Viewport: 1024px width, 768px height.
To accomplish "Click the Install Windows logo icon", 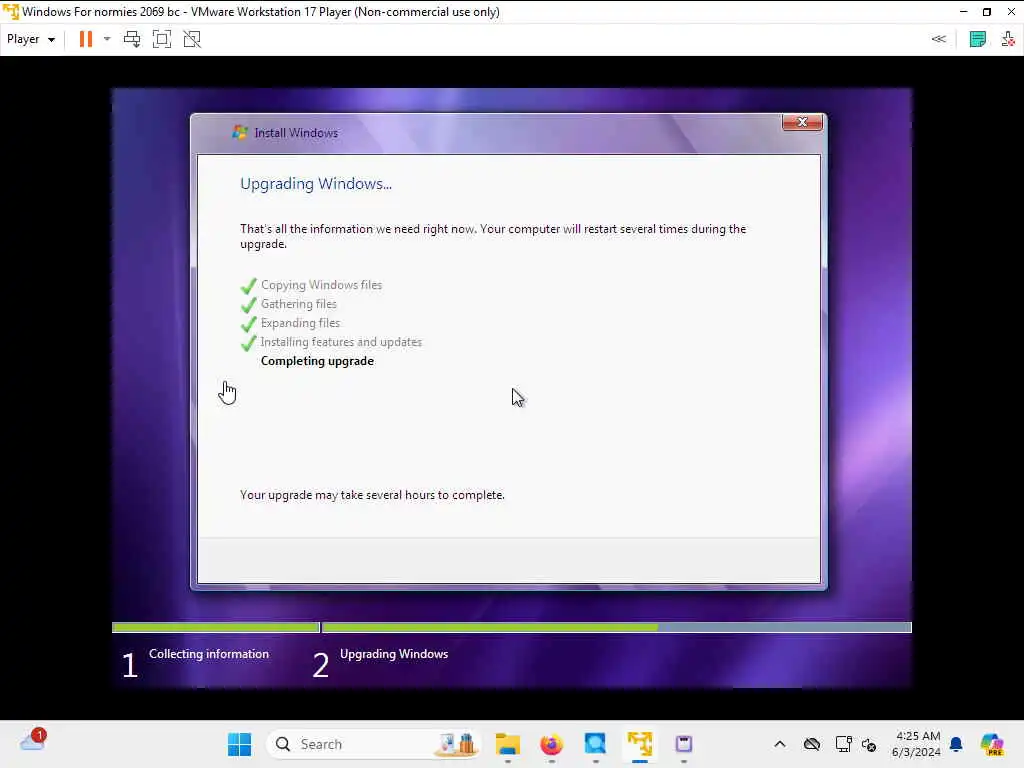I will click(240, 133).
